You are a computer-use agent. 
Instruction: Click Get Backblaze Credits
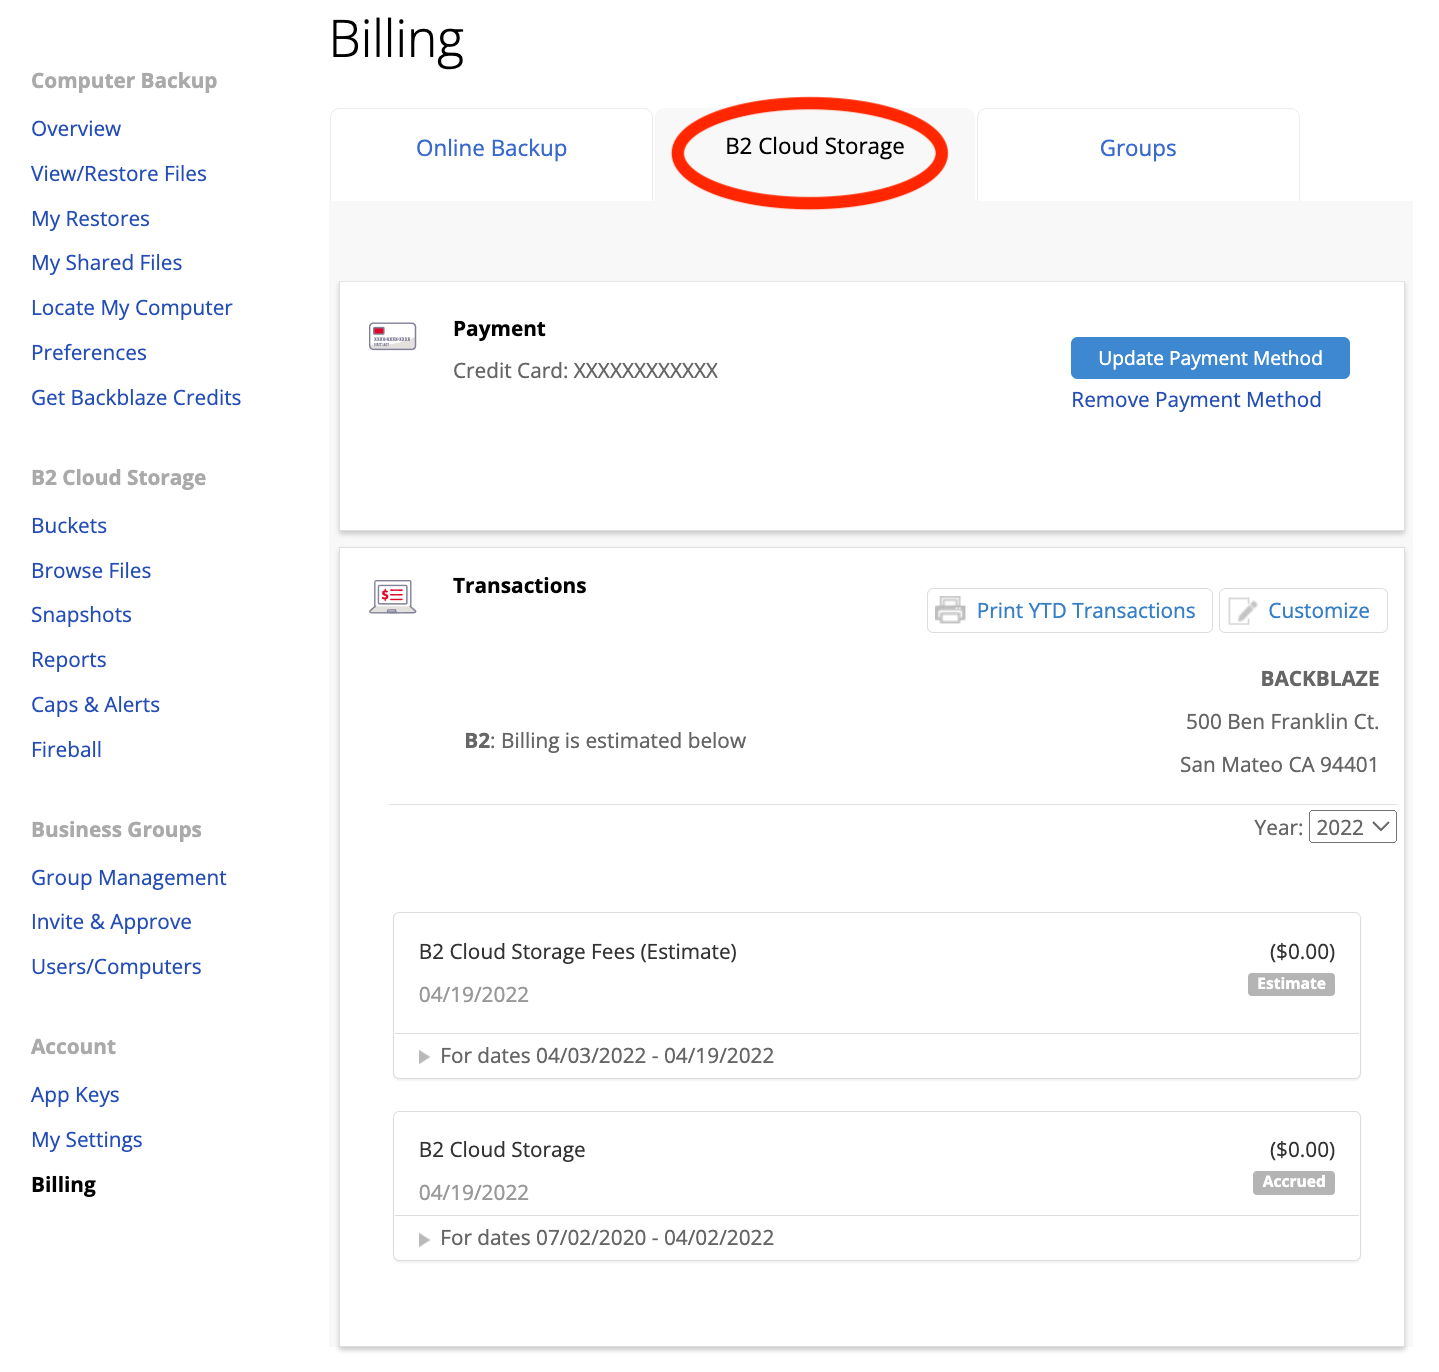tap(136, 398)
